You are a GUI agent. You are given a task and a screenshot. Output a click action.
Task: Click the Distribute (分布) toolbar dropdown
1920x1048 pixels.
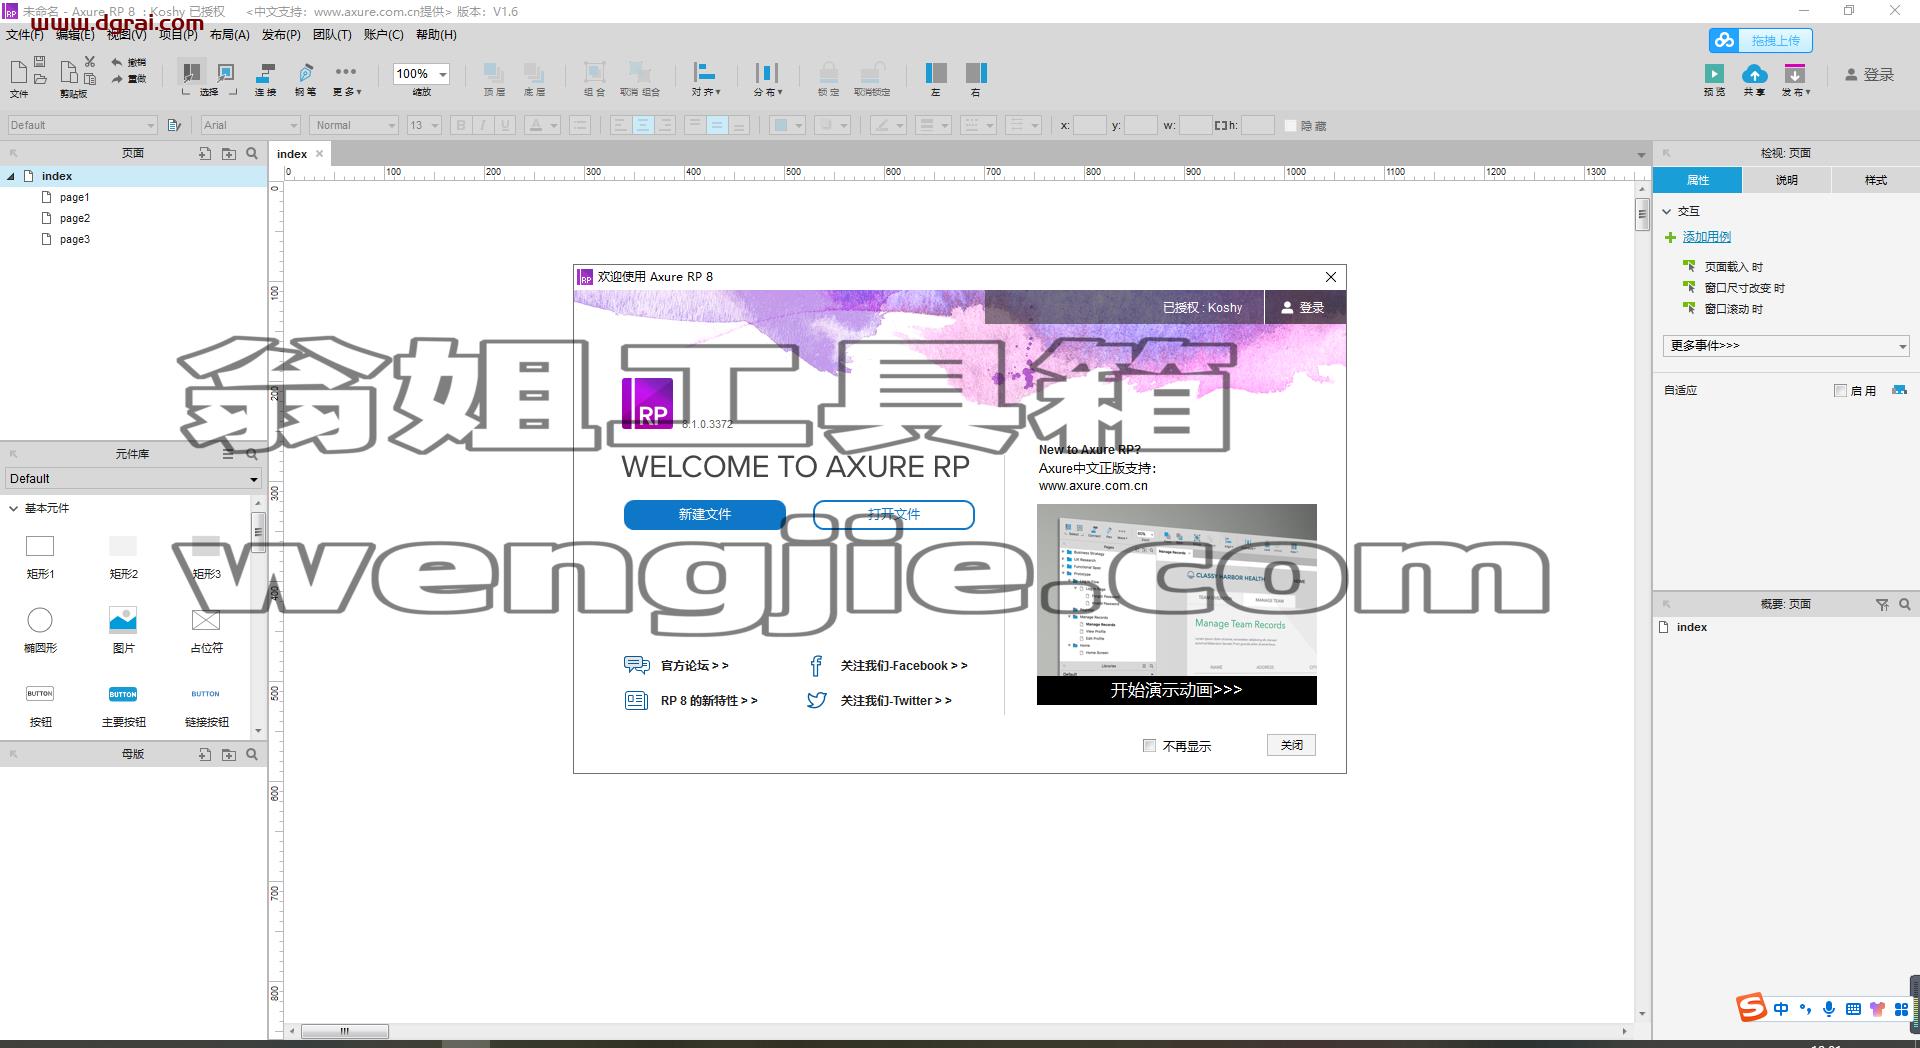[x=767, y=79]
